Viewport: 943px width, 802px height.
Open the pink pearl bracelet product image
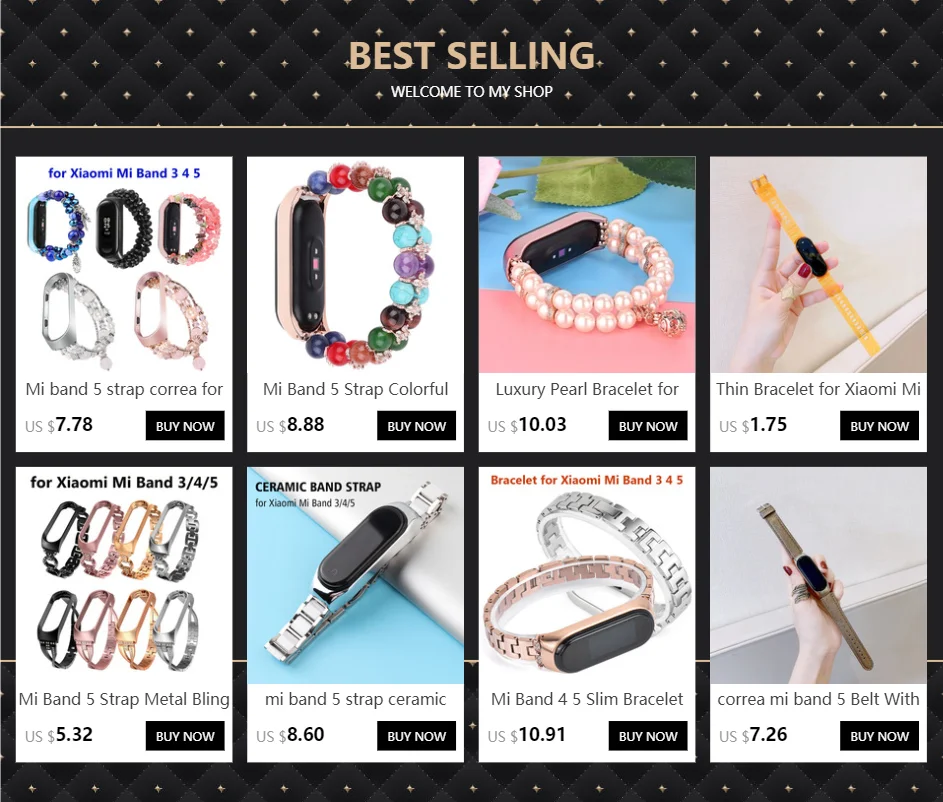point(587,265)
